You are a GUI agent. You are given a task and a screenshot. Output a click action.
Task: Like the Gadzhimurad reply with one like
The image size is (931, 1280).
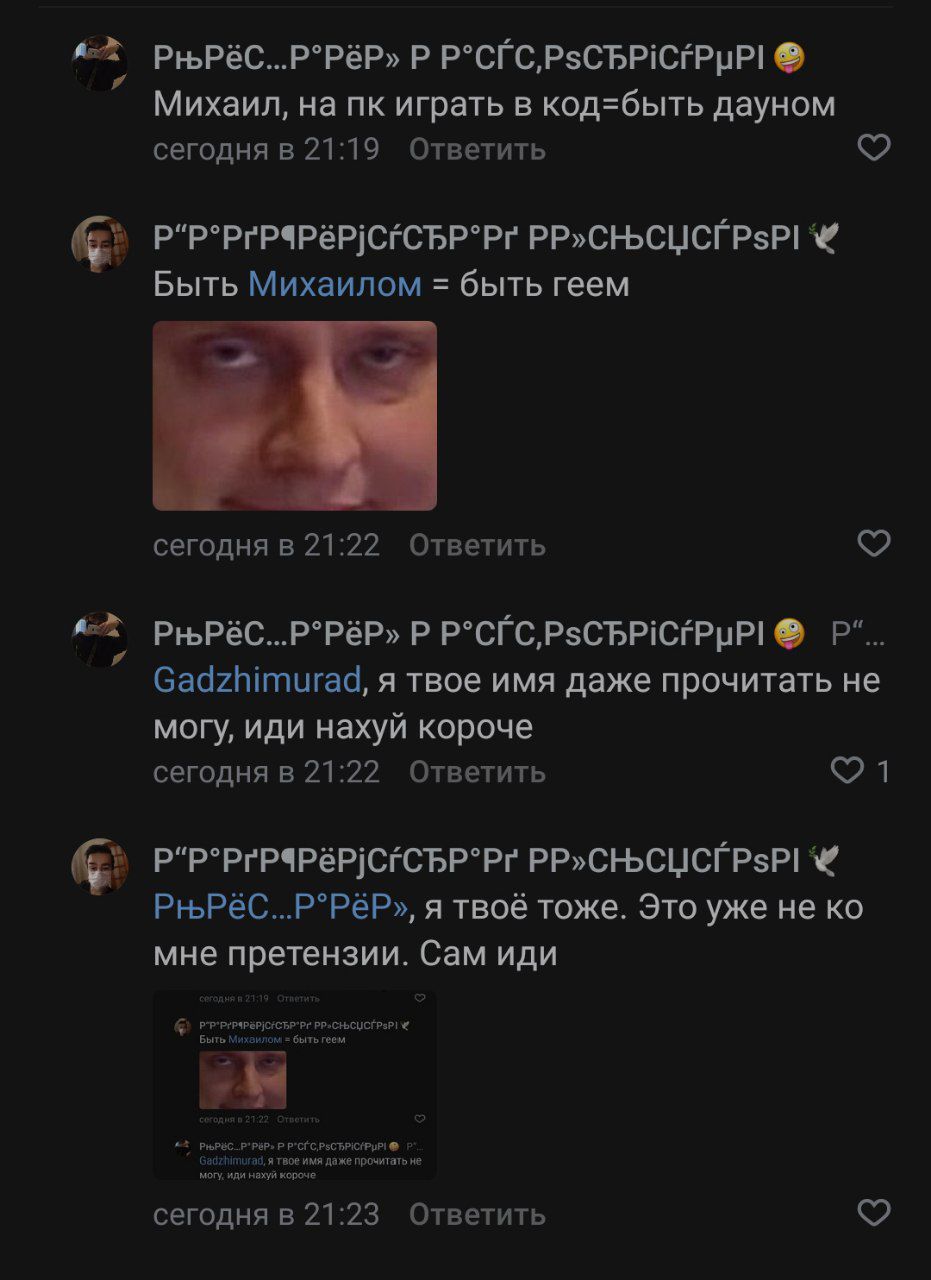click(848, 770)
